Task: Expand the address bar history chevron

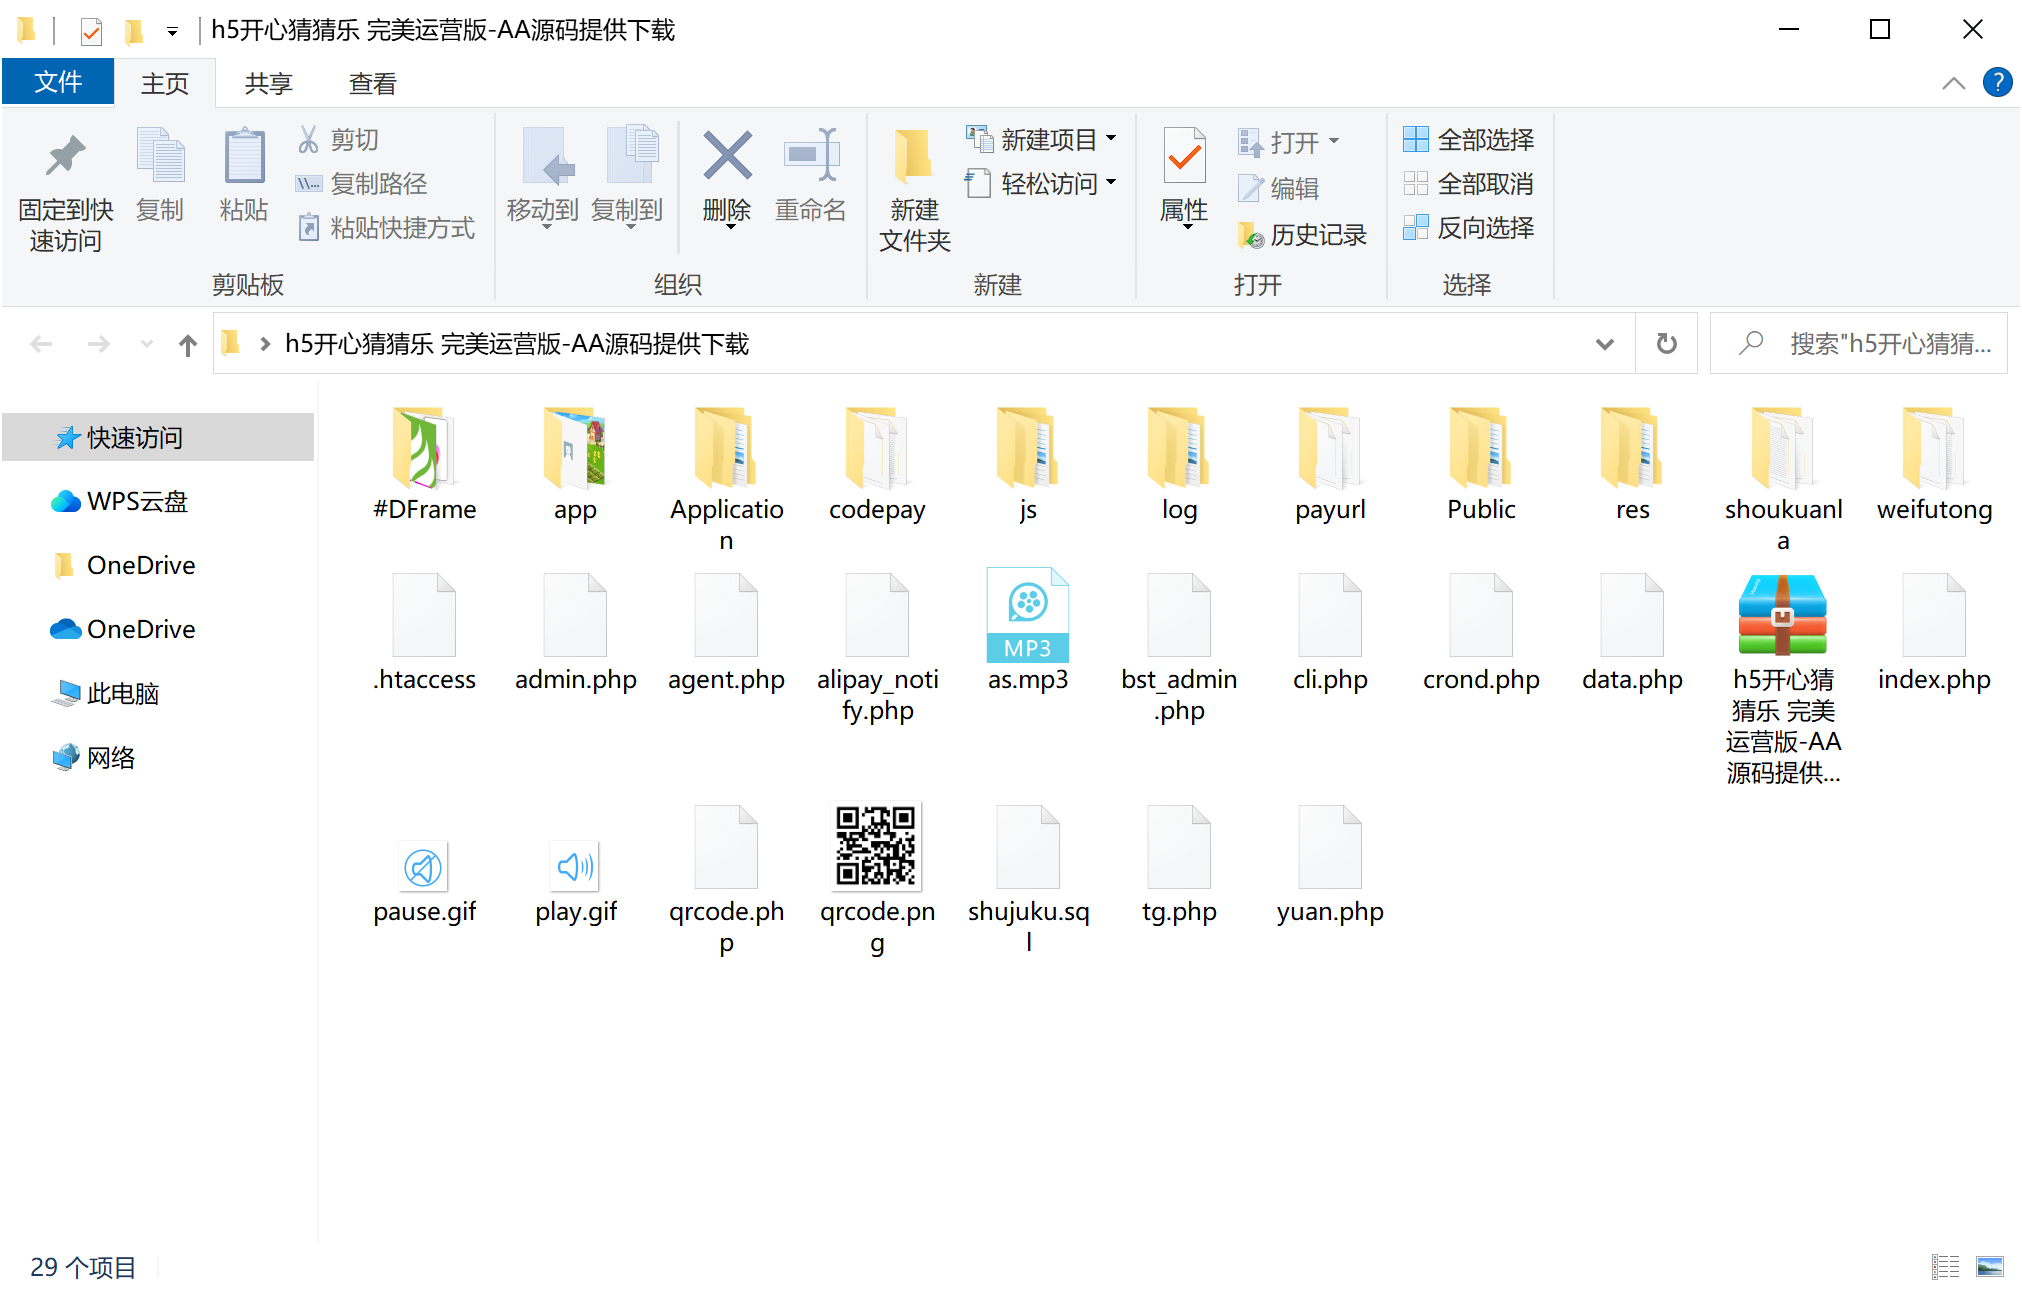Action: tap(1606, 343)
